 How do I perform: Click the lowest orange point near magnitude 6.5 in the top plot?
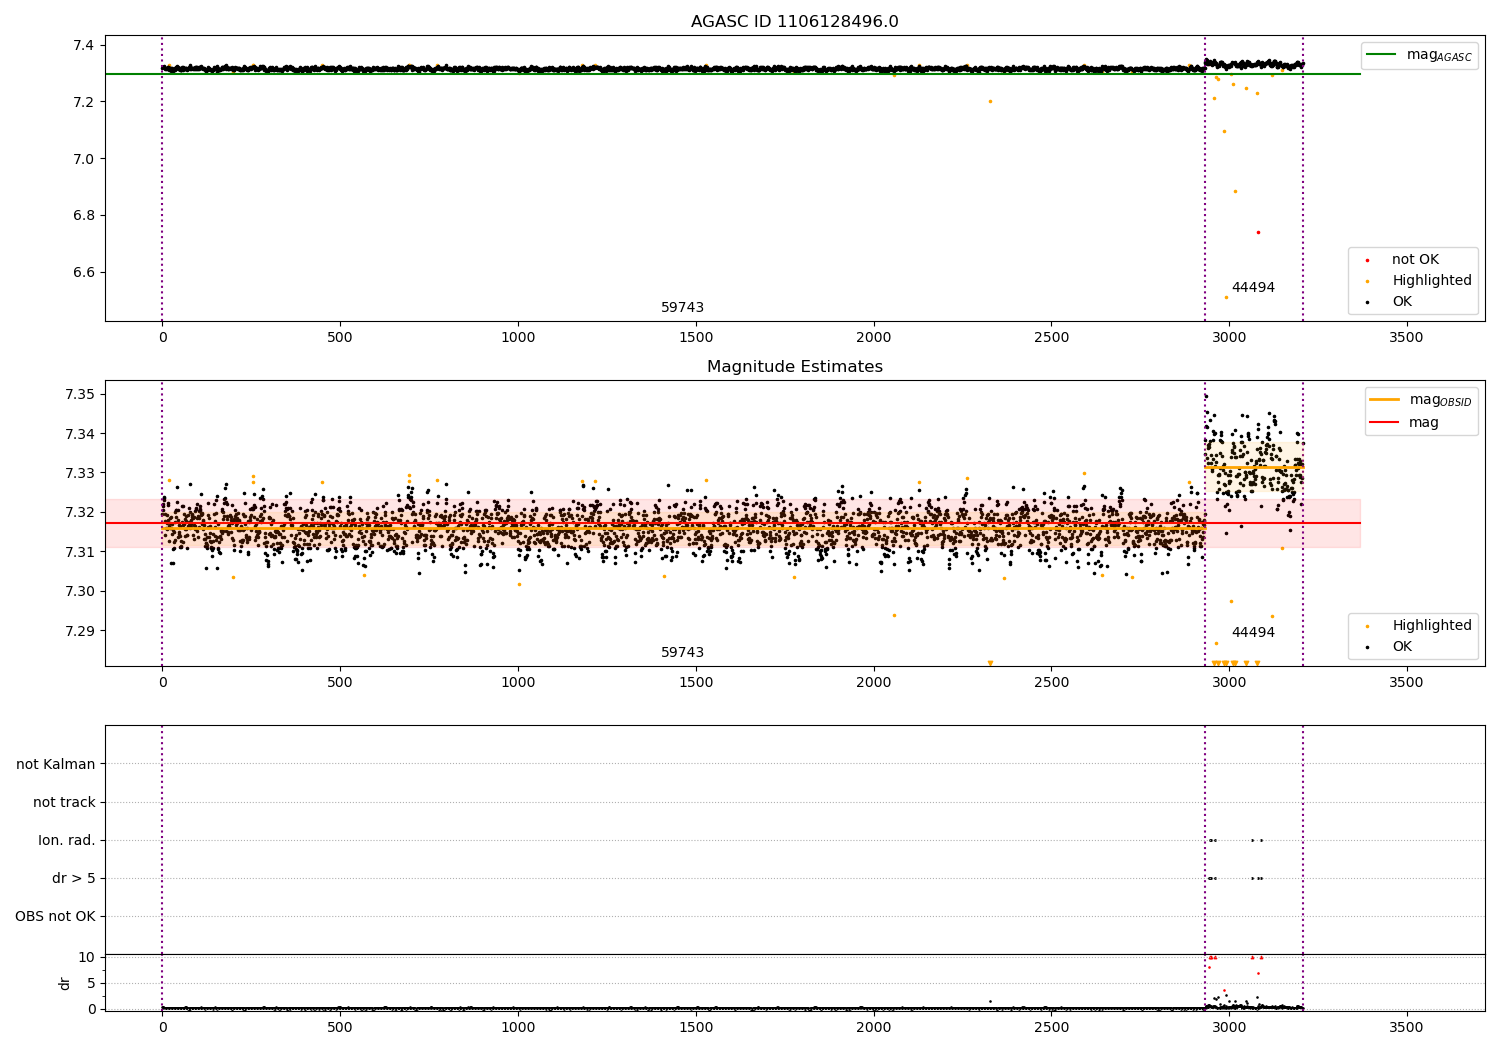[x=1226, y=297]
